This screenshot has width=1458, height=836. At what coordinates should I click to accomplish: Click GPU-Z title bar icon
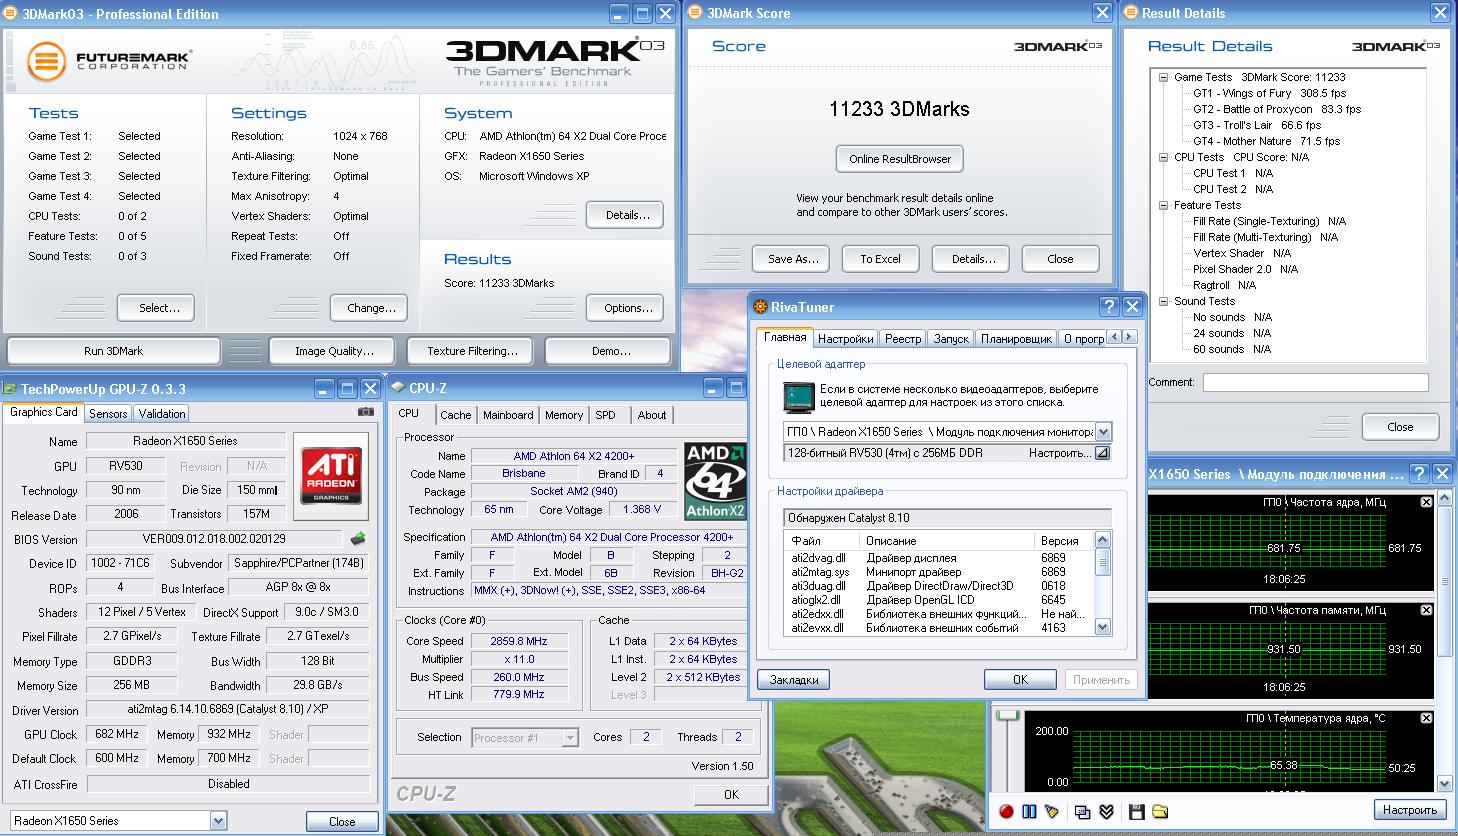coord(10,388)
